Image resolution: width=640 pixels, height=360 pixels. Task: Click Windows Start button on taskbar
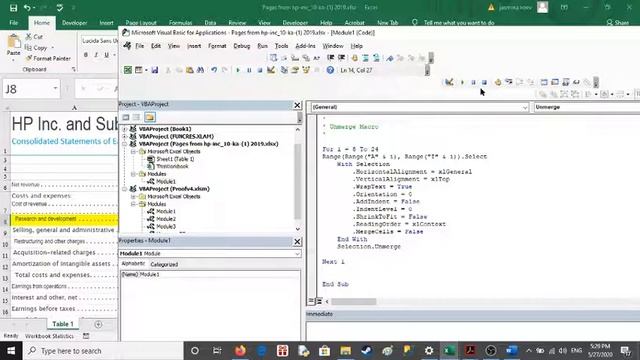11,351
